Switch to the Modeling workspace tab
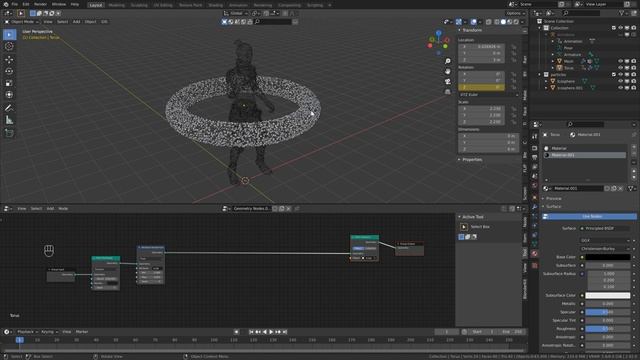 click(x=116, y=5)
